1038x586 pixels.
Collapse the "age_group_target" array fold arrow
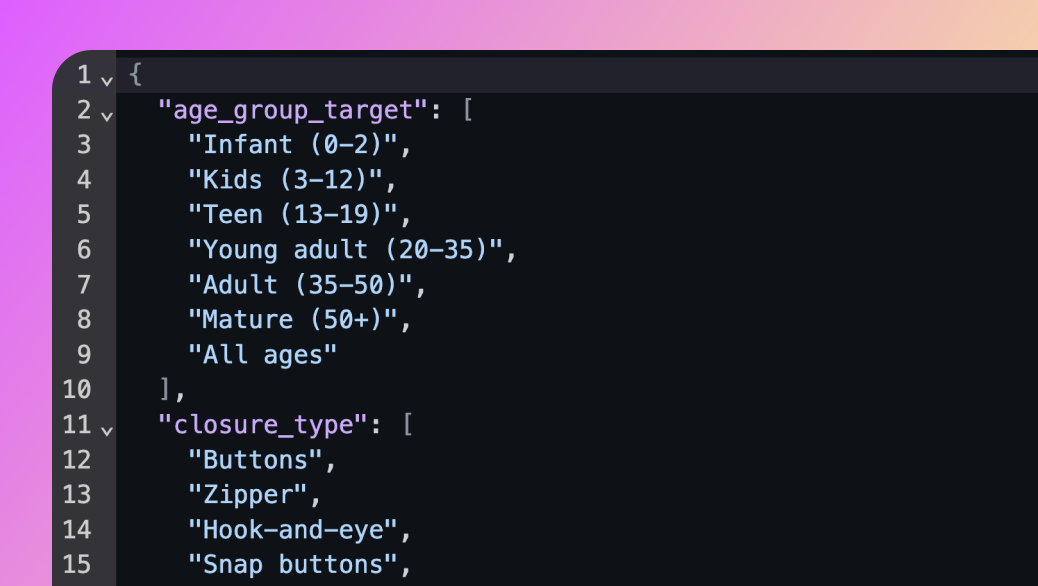[x=107, y=113]
